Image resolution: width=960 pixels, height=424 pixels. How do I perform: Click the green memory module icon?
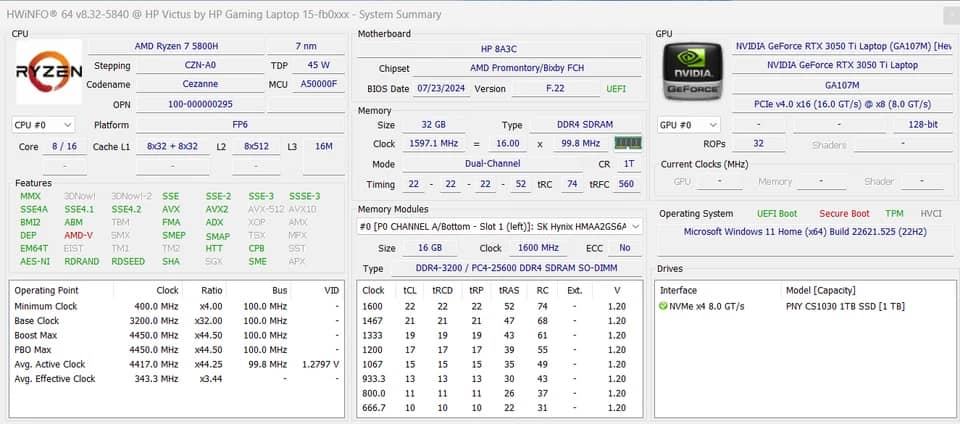[628, 143]
